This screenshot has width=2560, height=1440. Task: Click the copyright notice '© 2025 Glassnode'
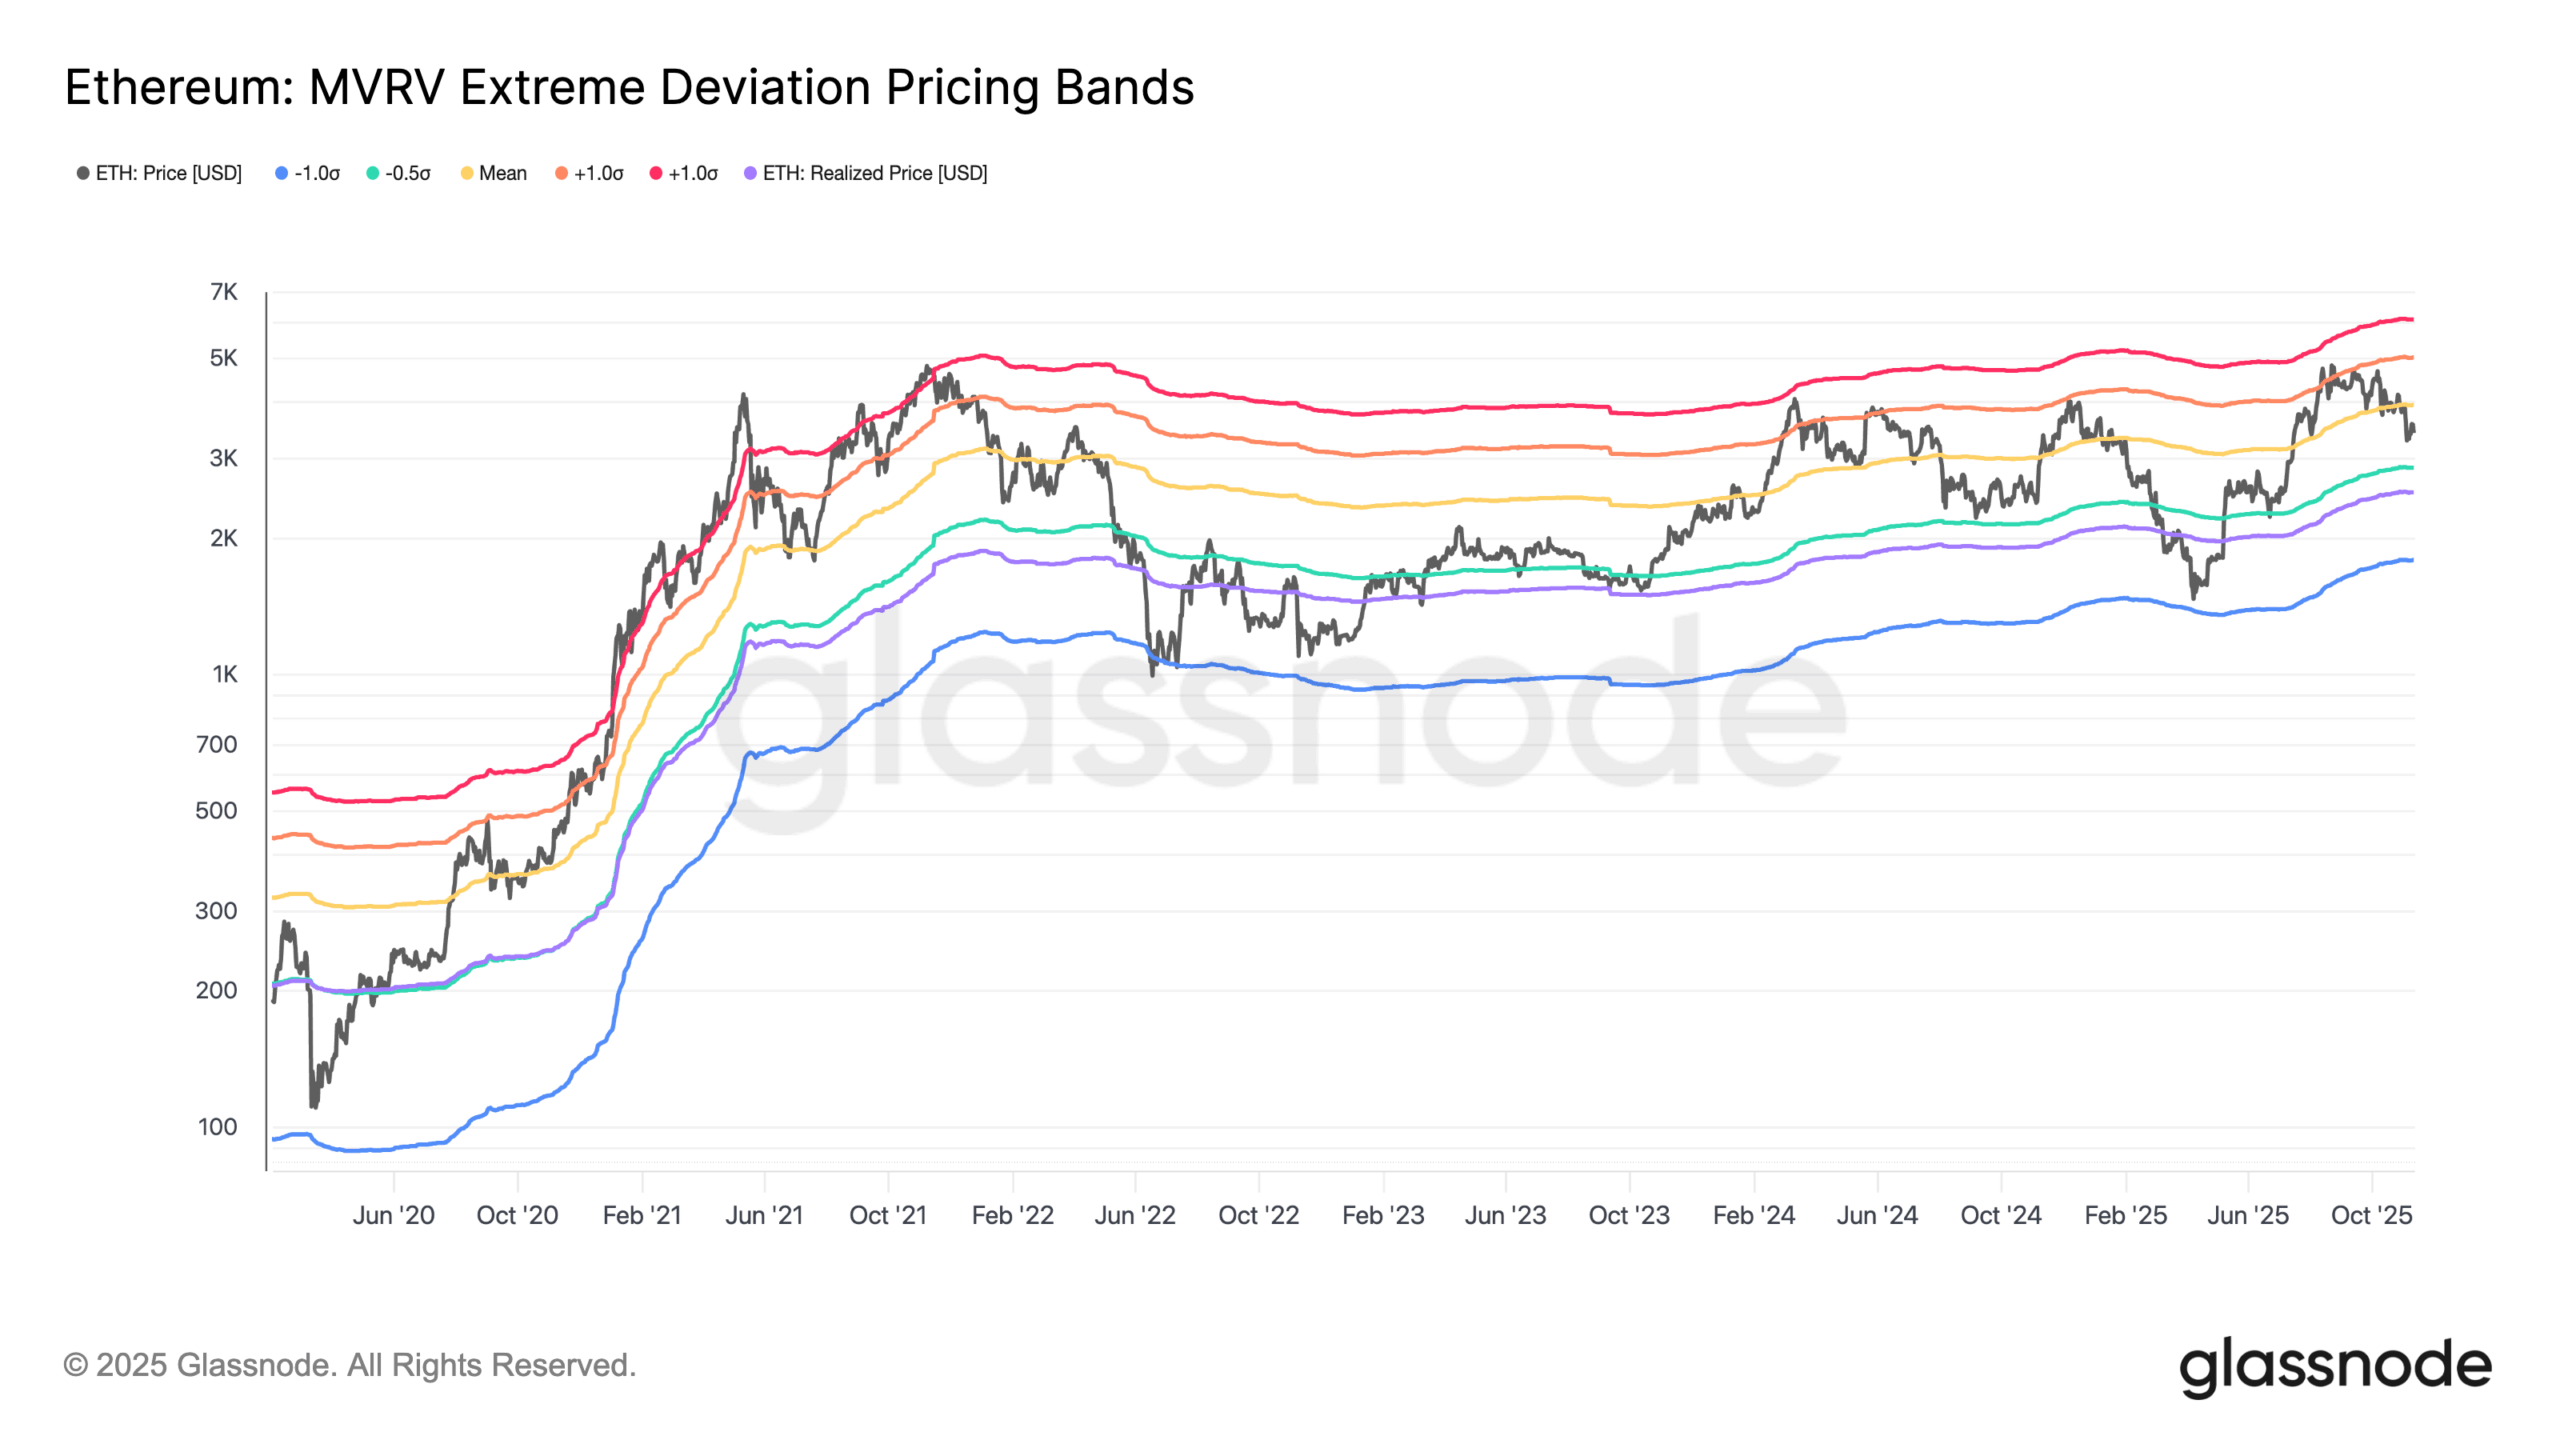point(349,1365)
